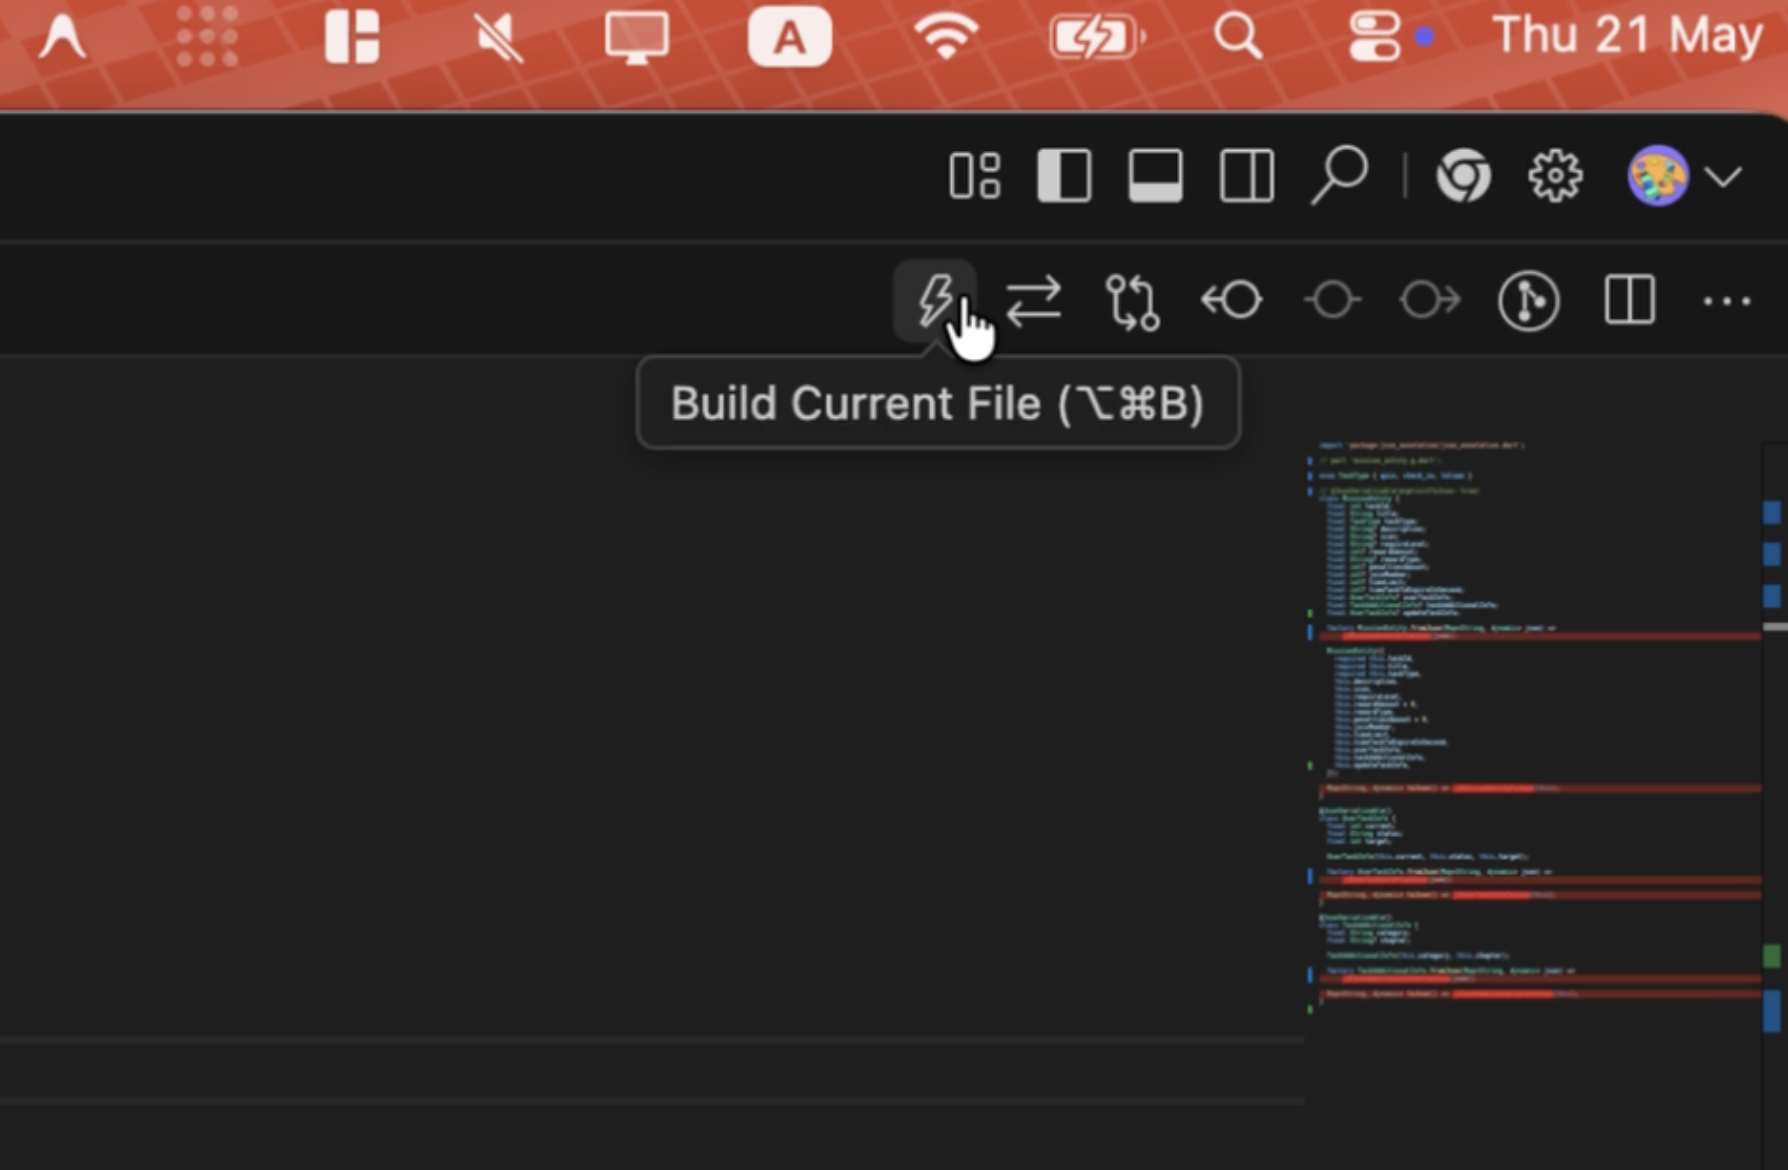Click the Thu 21 May date

(x=1628, y=36)
